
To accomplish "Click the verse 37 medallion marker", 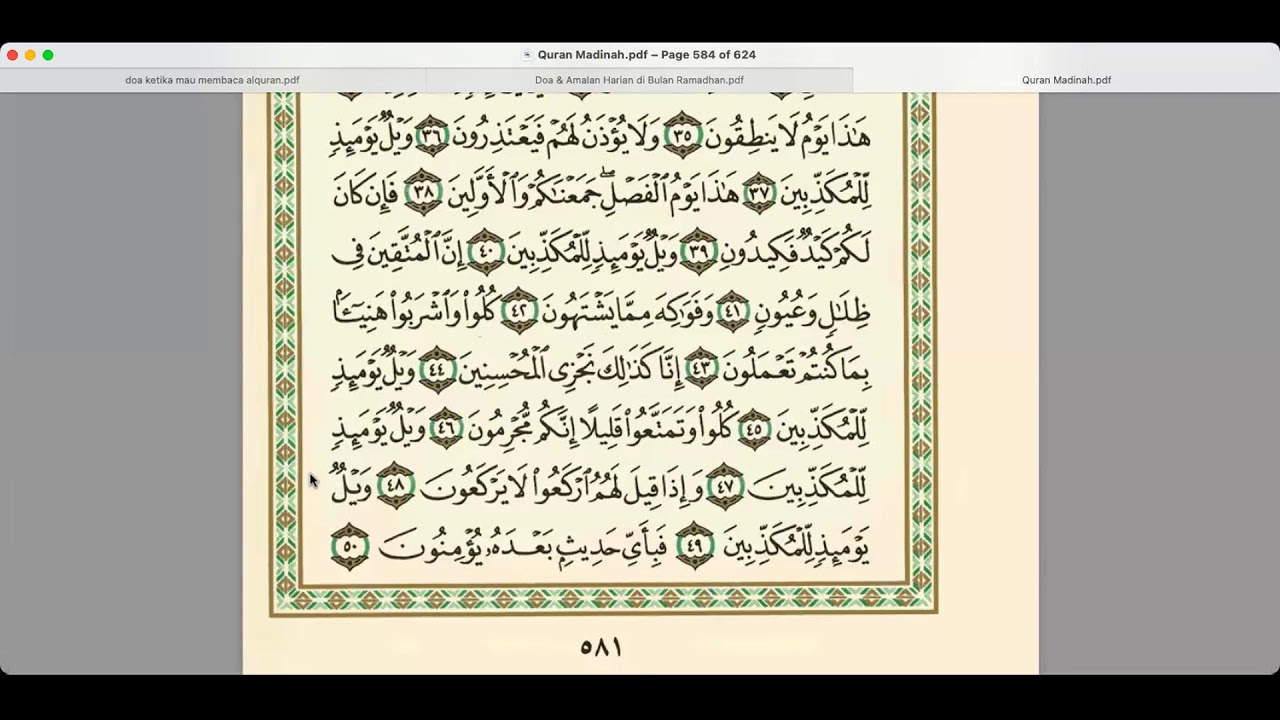I will pyautogui.click(x=760, y=192).
